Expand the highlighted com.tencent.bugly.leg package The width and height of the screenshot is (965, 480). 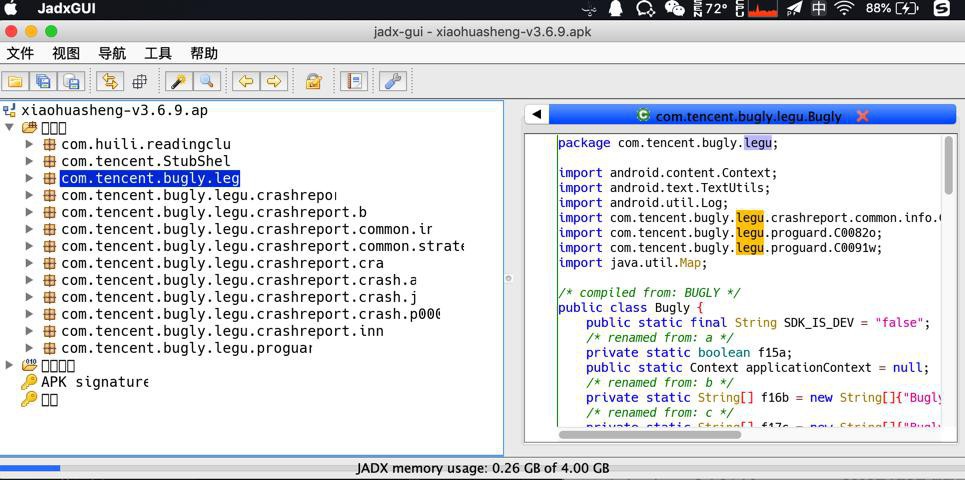click(x=28, y=178)
